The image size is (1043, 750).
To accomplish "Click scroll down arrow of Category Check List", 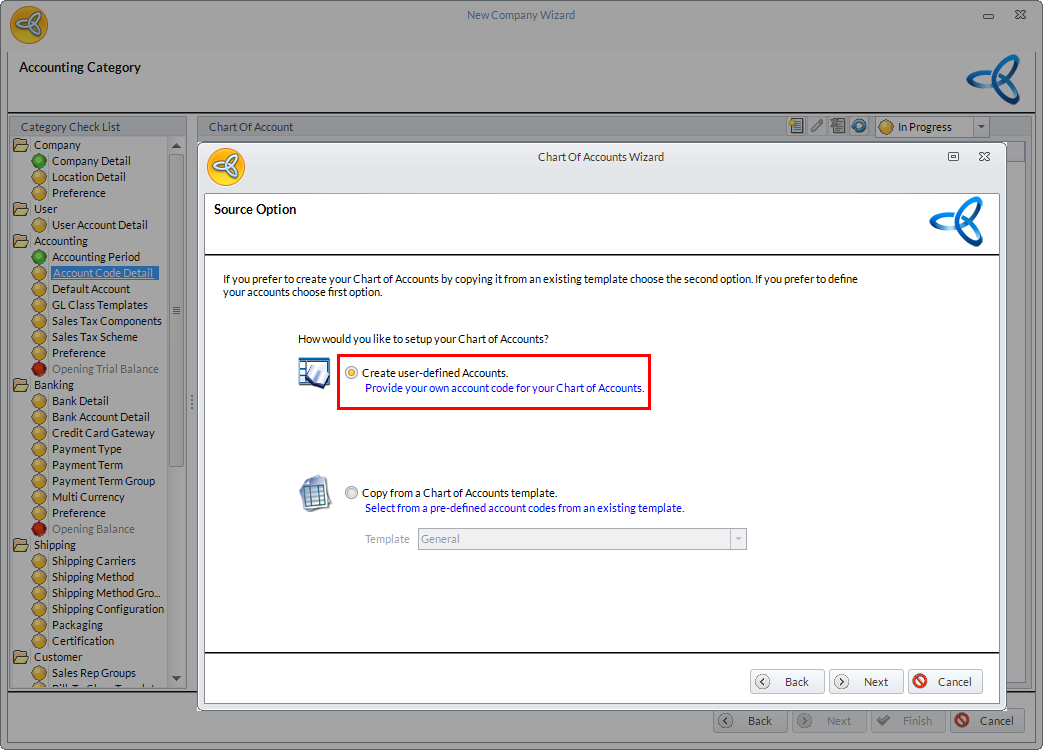I will (x=176, y=679).
